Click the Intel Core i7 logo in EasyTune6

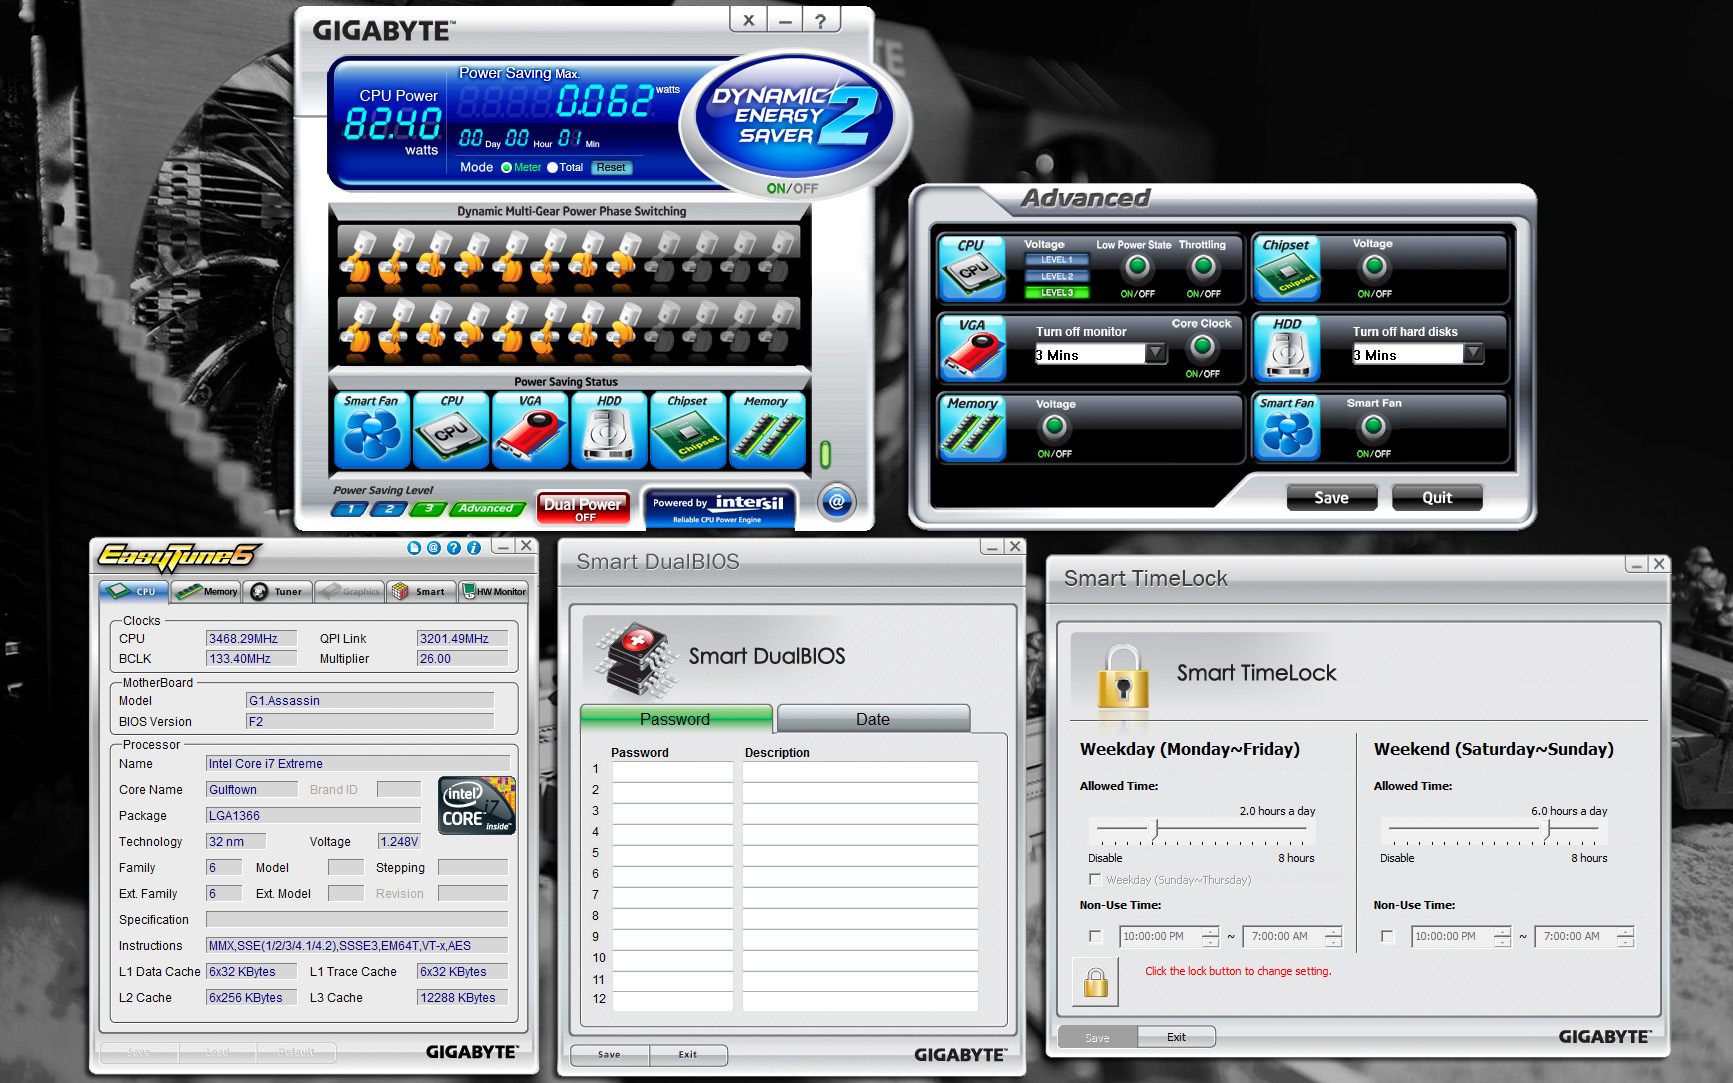tap(477, 806)
